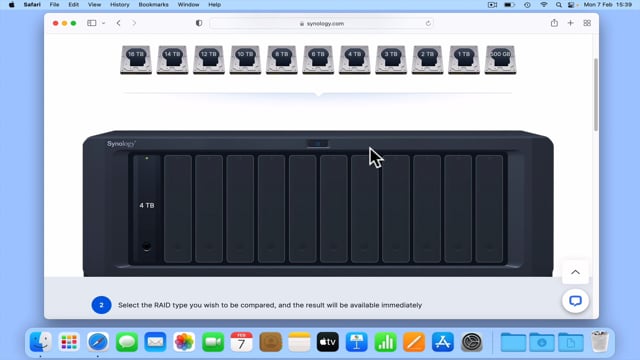Focus the synology.com address bar

click(x=321, y=24)
